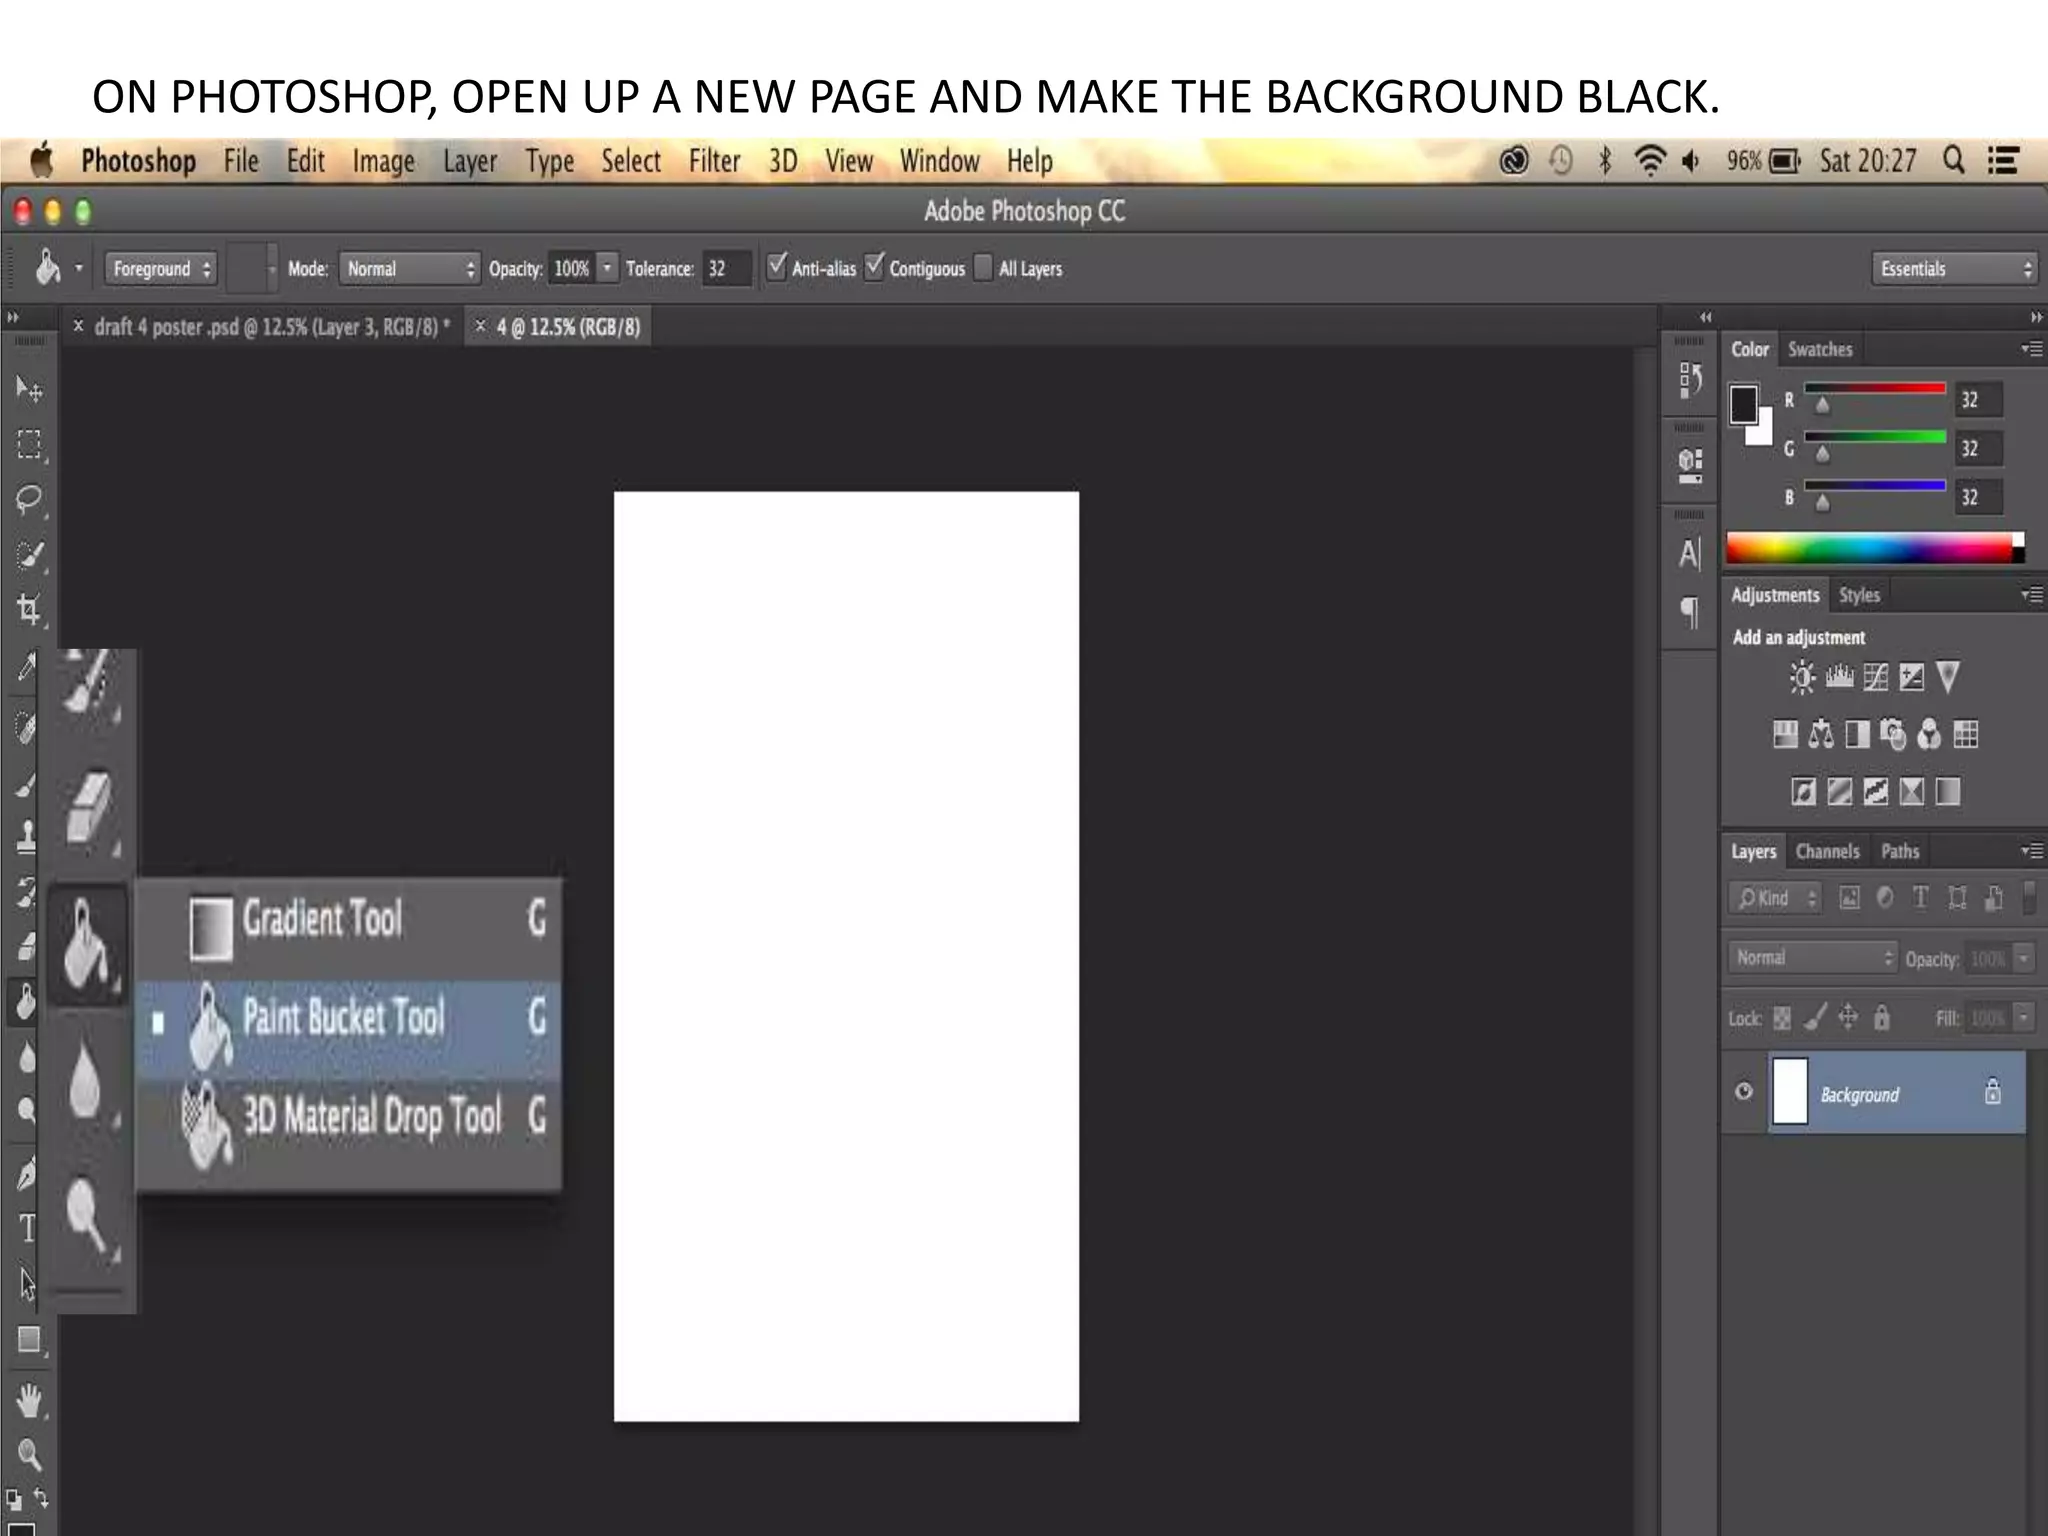
Task: Switch to the Channels tab
Action: (1827, 851)
